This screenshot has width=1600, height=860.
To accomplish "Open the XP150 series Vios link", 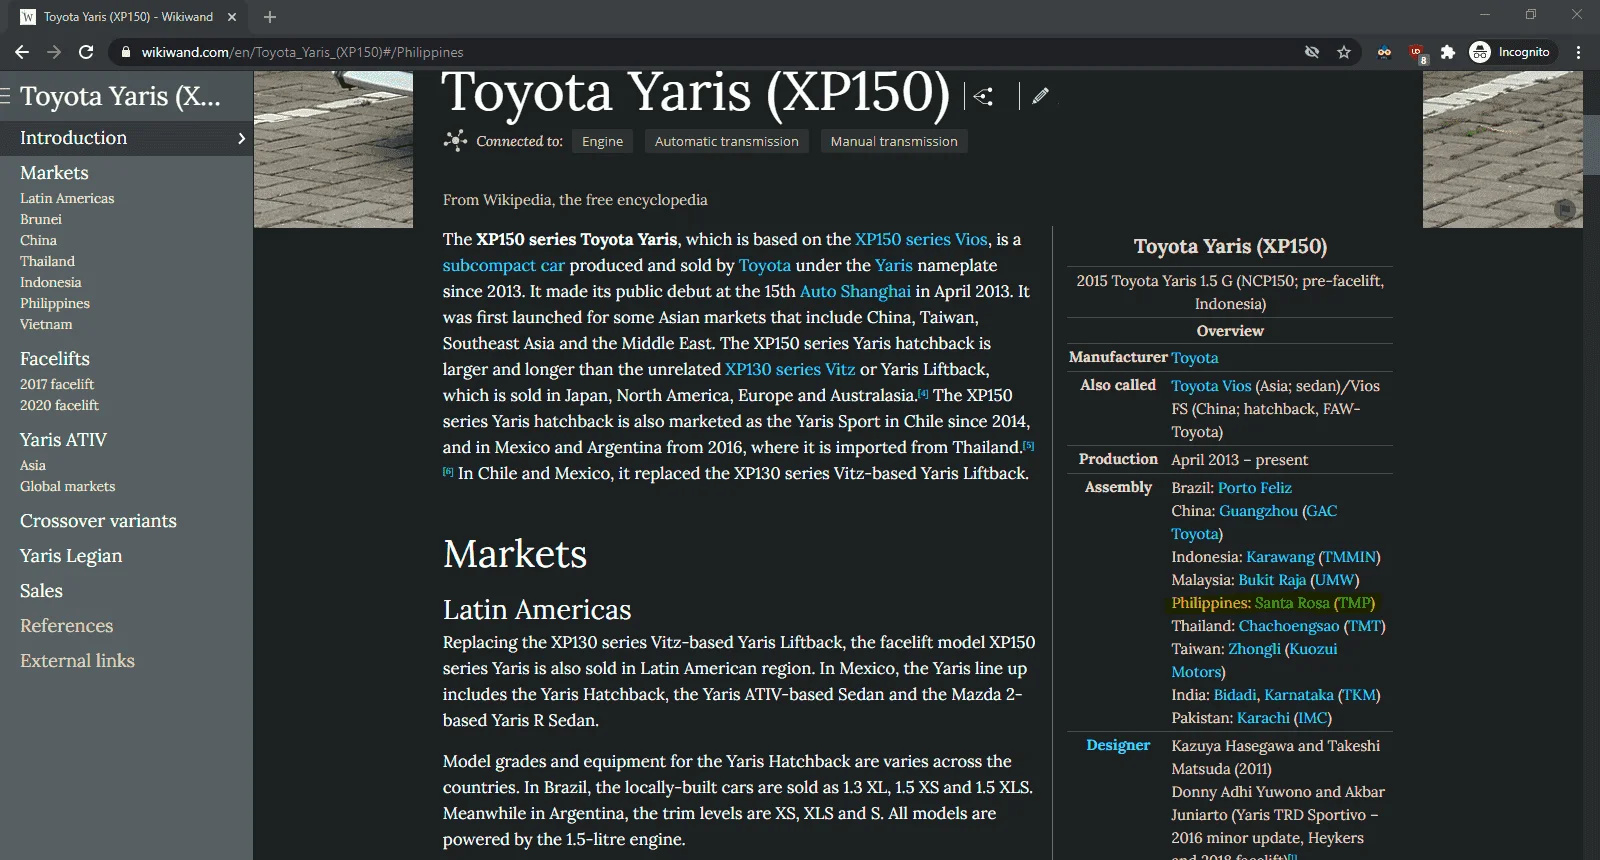I will pos(921,239).
